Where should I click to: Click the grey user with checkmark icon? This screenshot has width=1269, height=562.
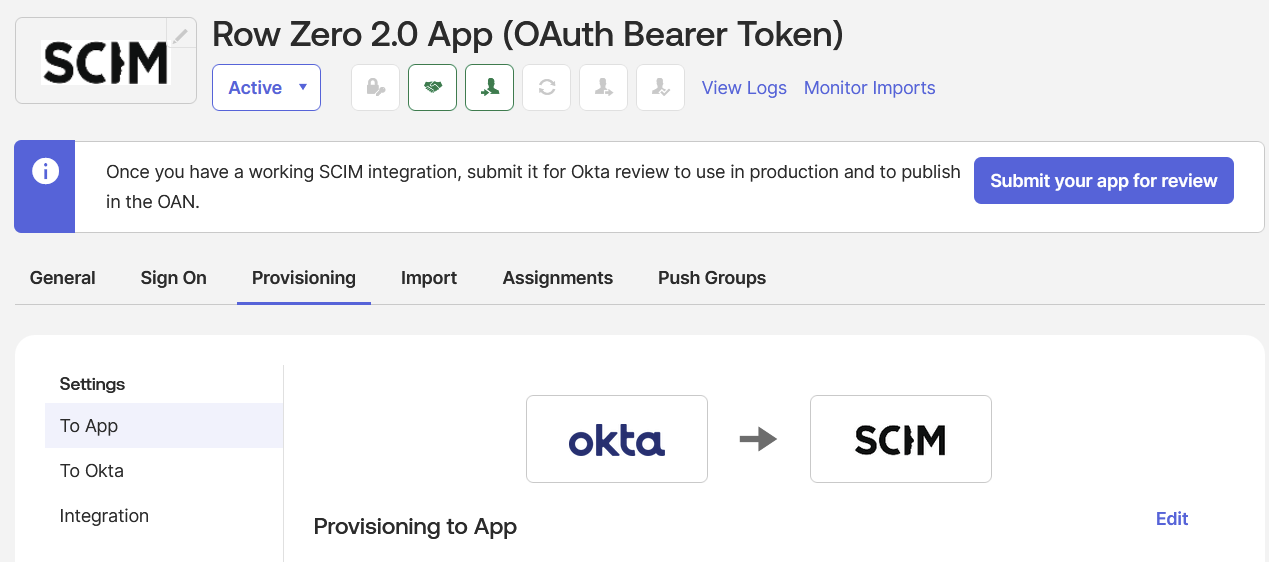(x=661, y=88)
